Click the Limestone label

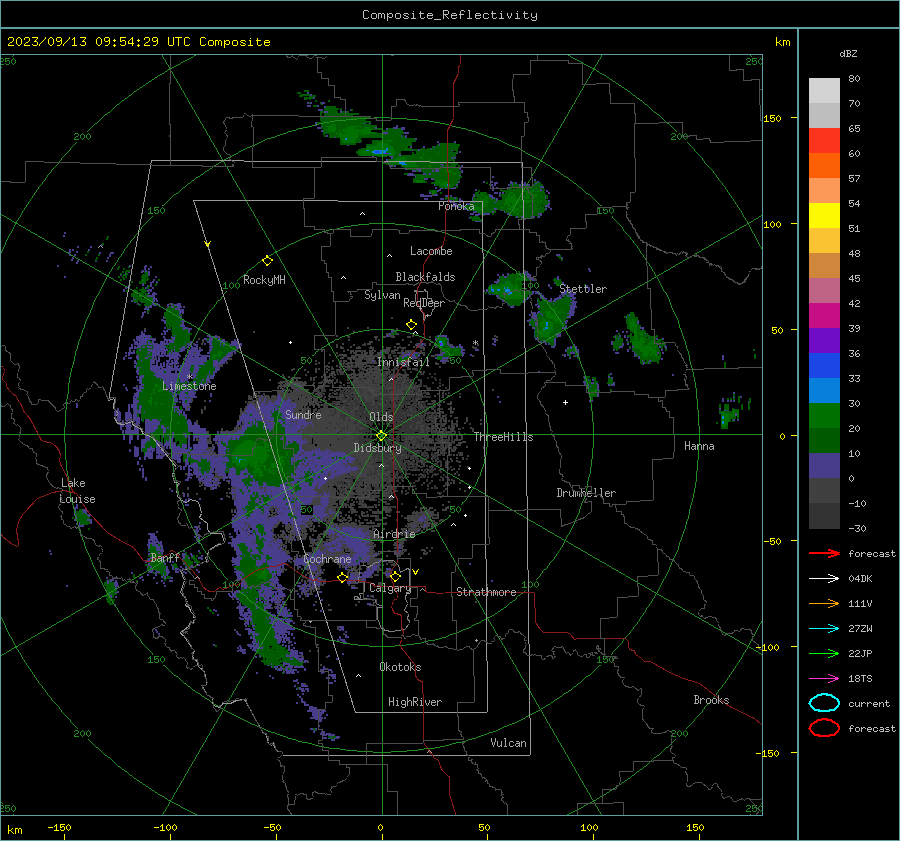coord(189,386)
